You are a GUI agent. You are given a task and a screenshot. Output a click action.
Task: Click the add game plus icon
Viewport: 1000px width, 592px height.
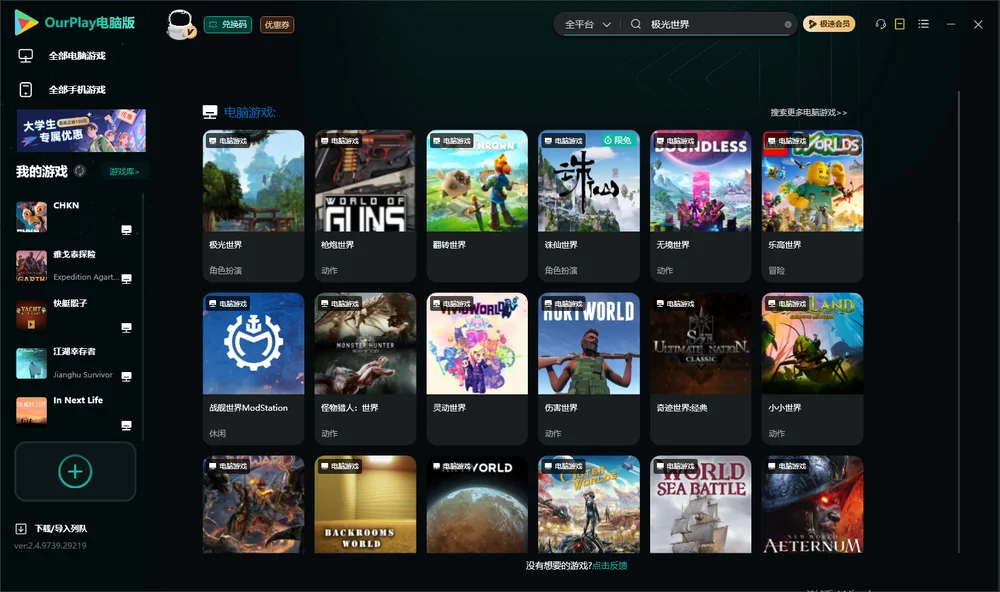[x=75, y=471]
